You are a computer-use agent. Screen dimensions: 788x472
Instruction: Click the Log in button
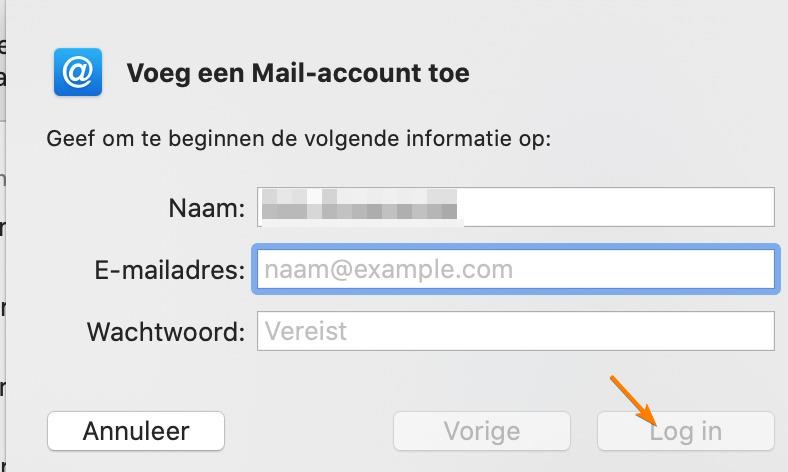[x=686, y=431]
